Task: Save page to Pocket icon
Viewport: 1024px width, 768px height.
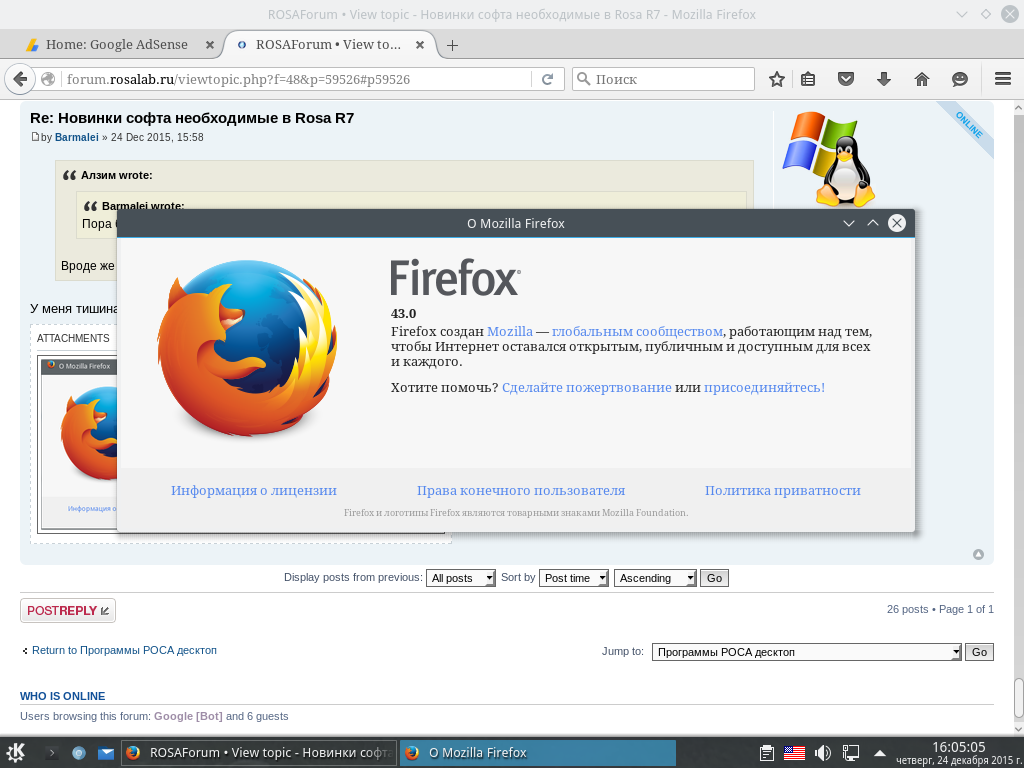Action: click(x=846, y=79)
